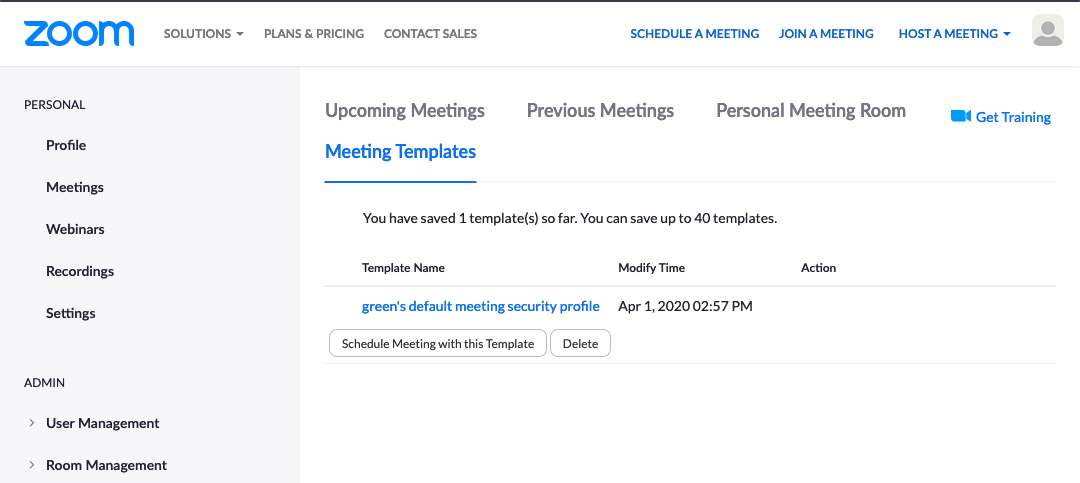This screenshot has width=1080, height=483.
Task: Open the Host a Meeting dropdown
Action: [954, 34]
